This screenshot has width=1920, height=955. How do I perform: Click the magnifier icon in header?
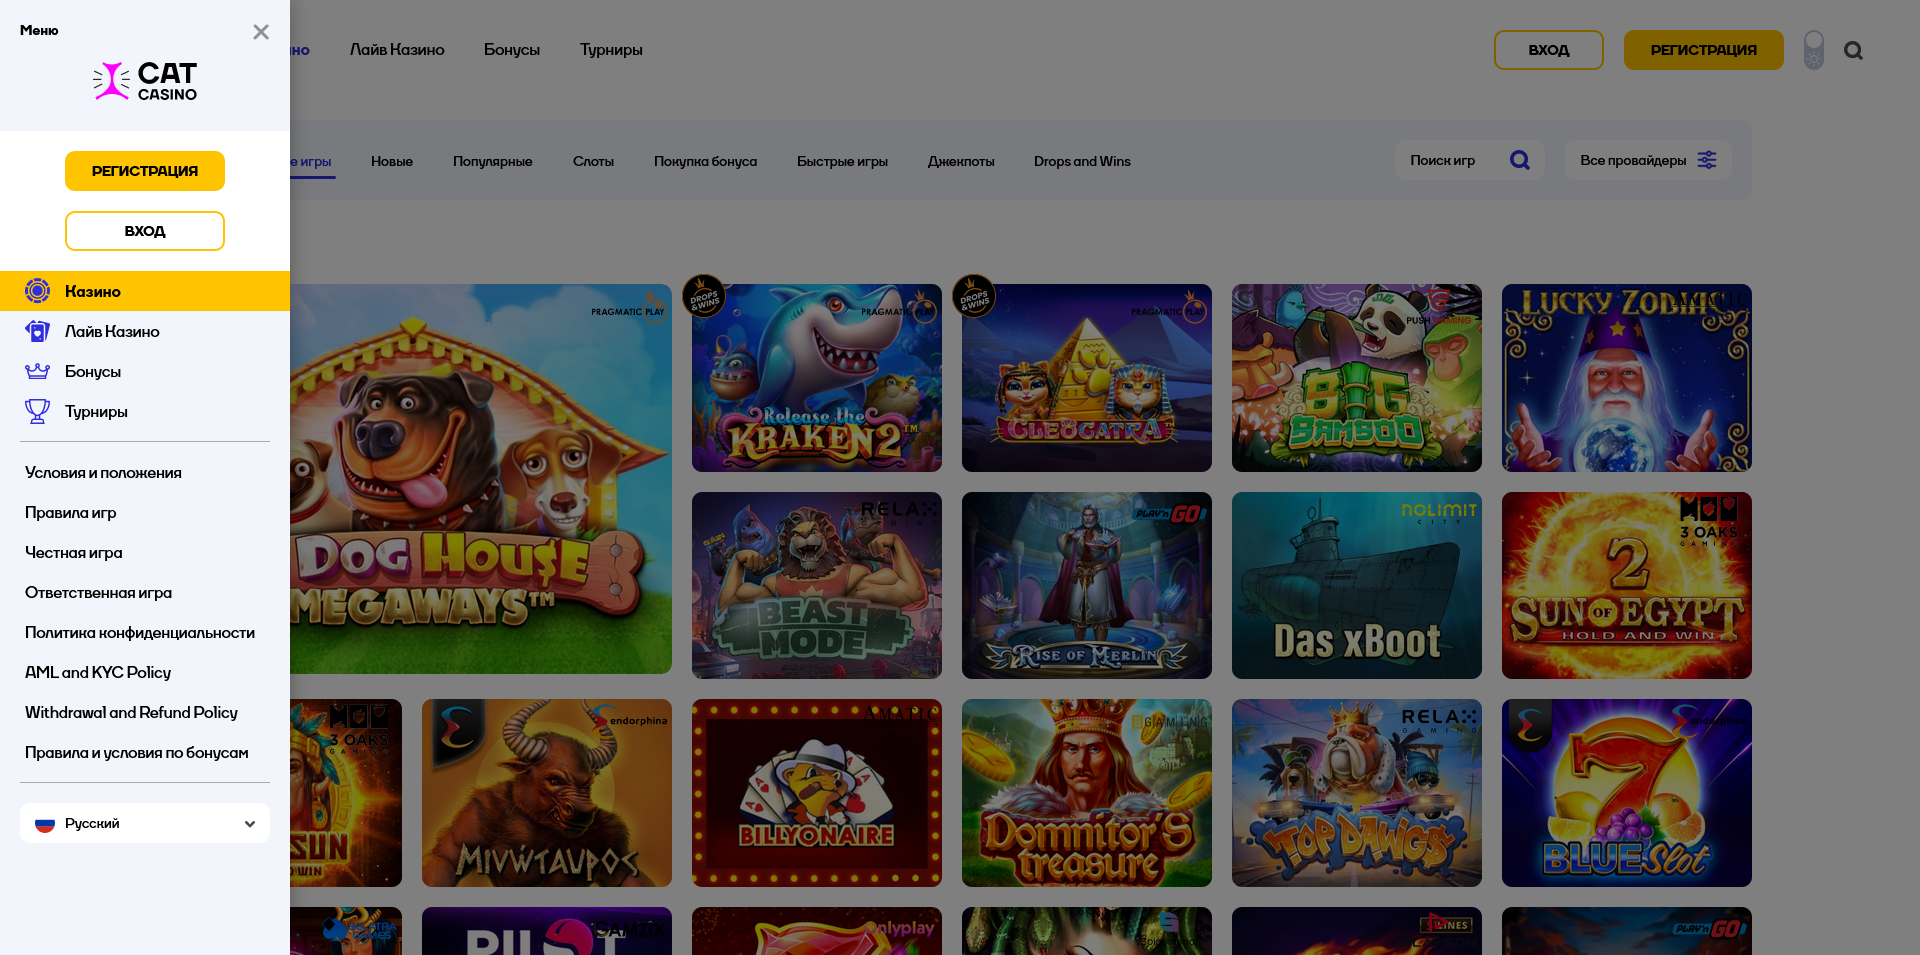(1853, 50)
